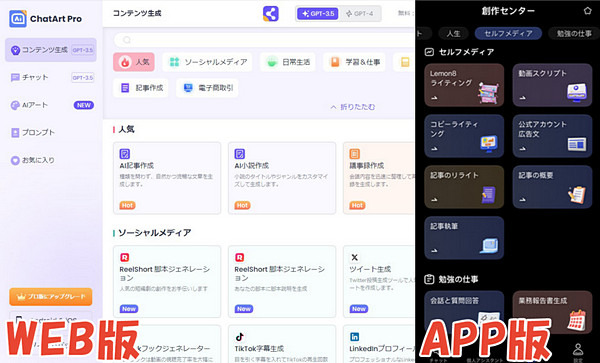Image resolution: width=600 pixels, height=363 pixels.
Task: Open the プロンプト sidebar icon
Action: coord(15,133)
